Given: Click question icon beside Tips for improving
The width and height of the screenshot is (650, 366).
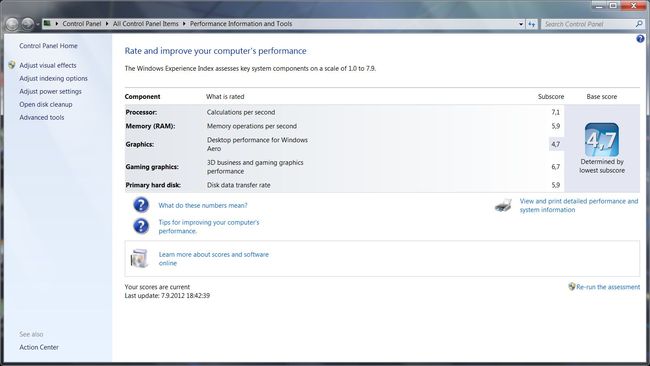Looking at the screenshot, I should click(x=141, y=226).
